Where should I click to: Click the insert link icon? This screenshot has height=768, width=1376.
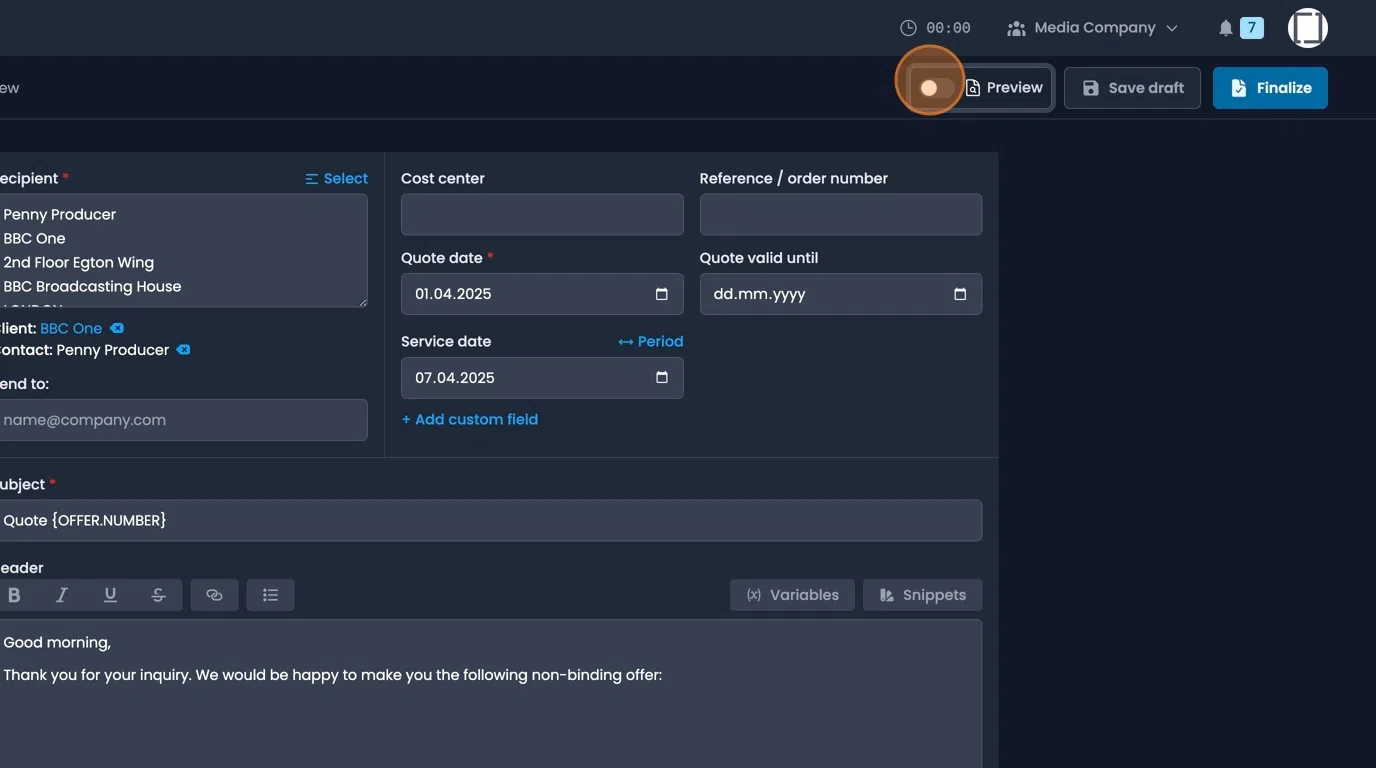tap(214, 594)
